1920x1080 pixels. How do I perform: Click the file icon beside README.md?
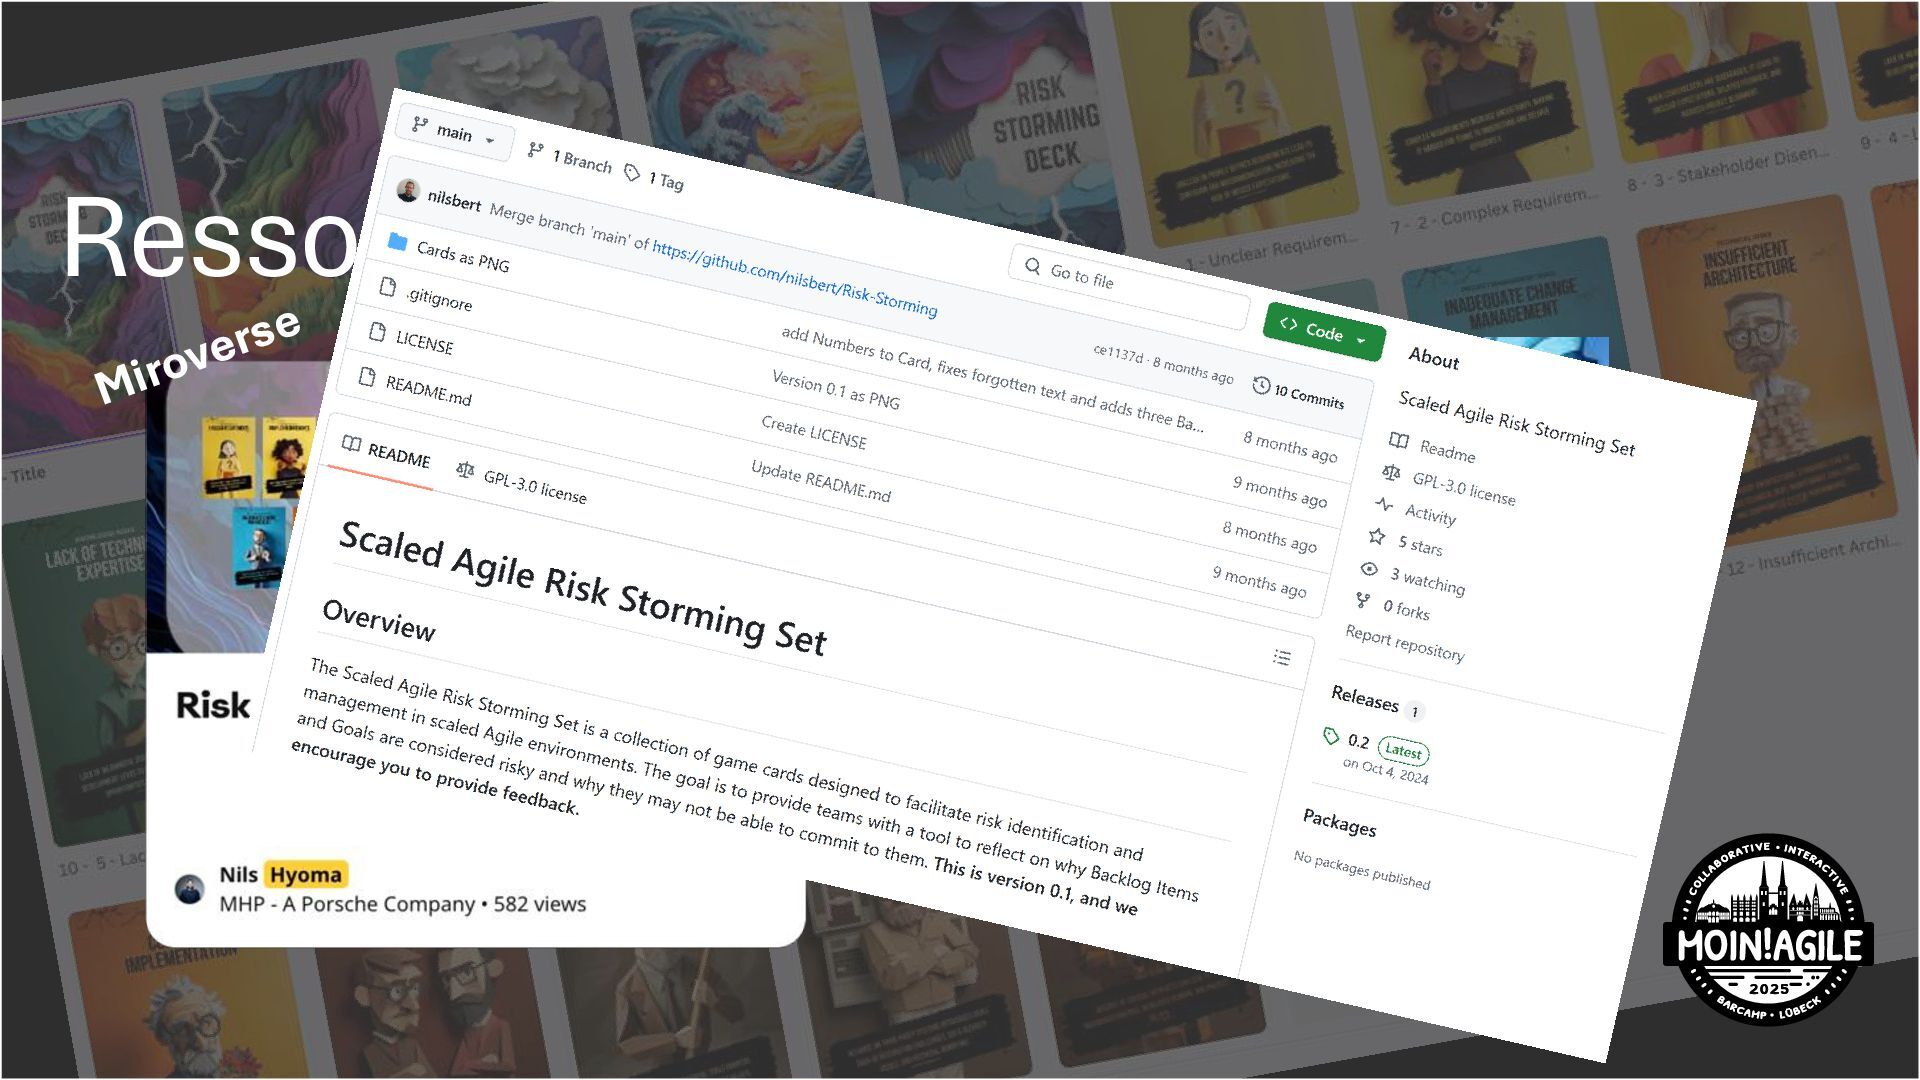(x=367, y=378)
